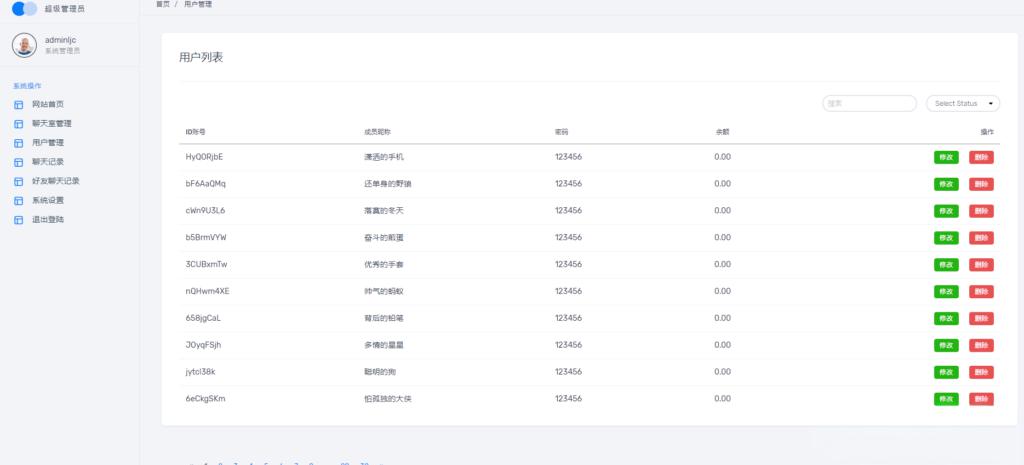The image size is (1024, 465).
Task: Click the icon beside 聊天记录
Action: (x=18, y=162)
